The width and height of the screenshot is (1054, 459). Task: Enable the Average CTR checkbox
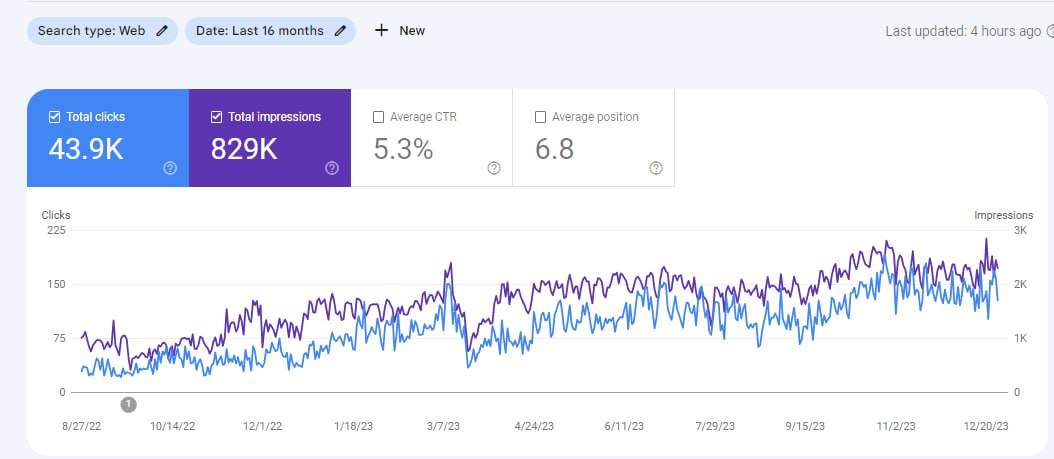(x=378, y=117)
